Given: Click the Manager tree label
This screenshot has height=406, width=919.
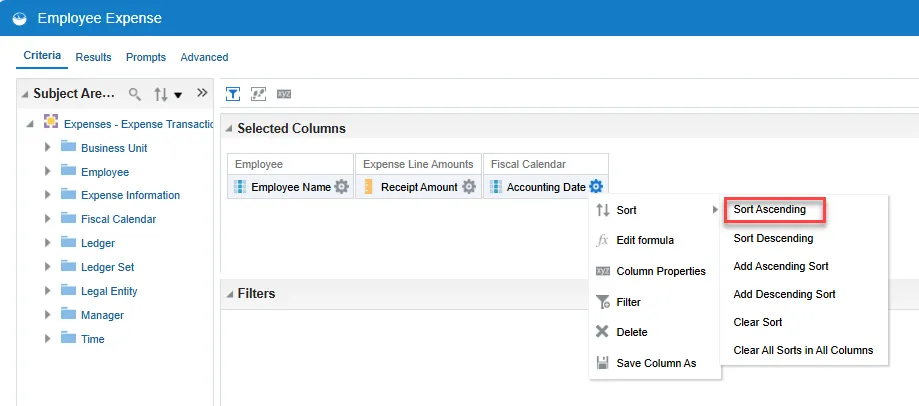Looking at the screenshot, I should pos(103,315).
